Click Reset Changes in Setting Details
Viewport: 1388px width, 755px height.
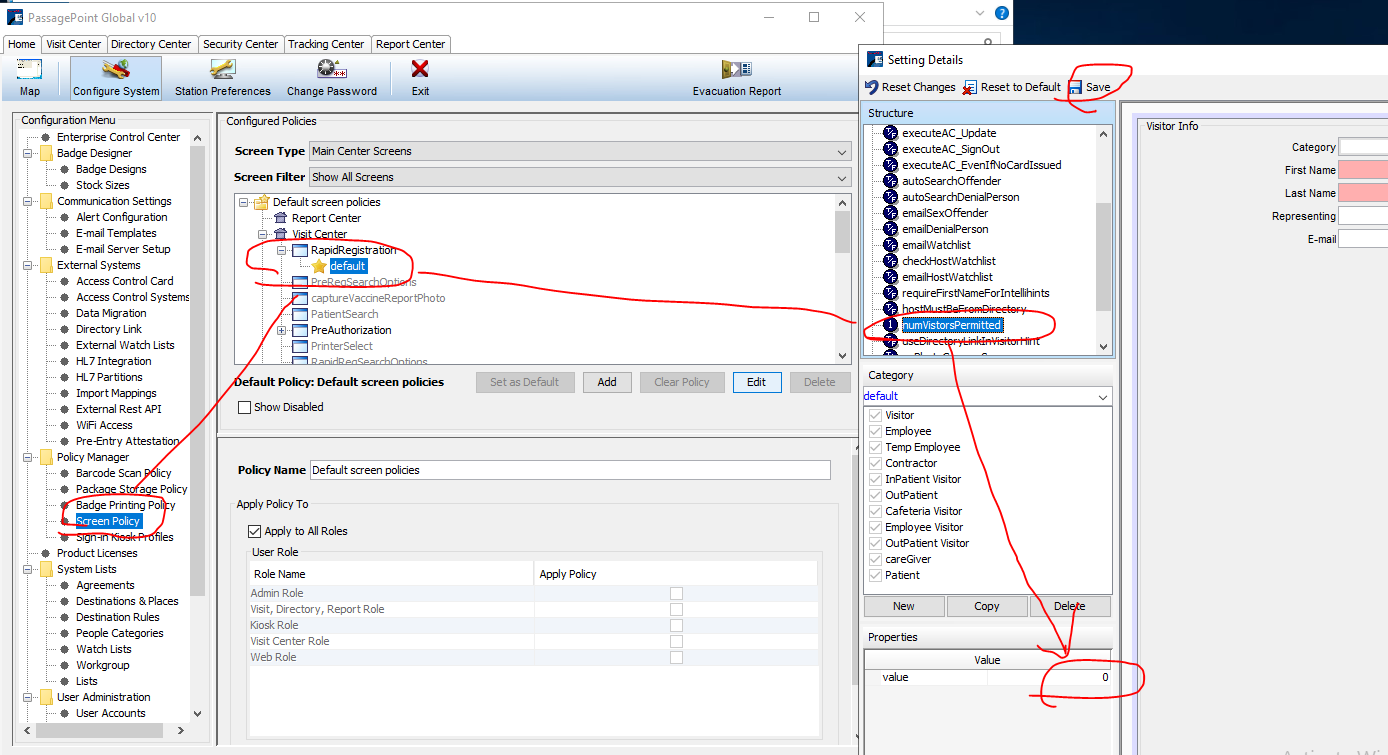click(910, 87)
